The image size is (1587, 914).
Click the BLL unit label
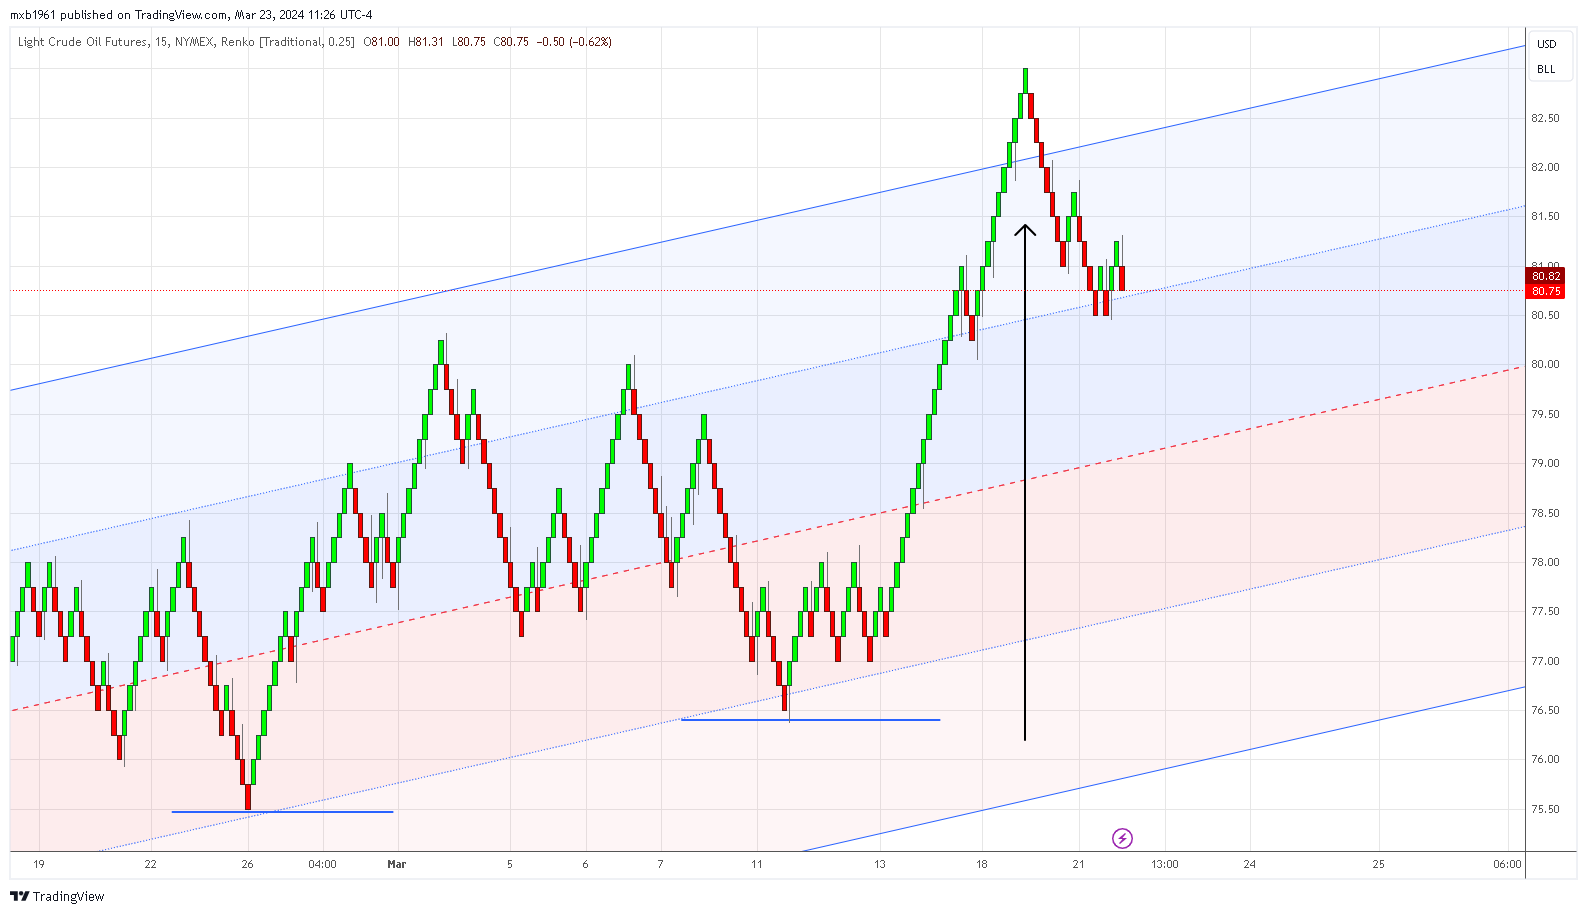click(1546, 69)
